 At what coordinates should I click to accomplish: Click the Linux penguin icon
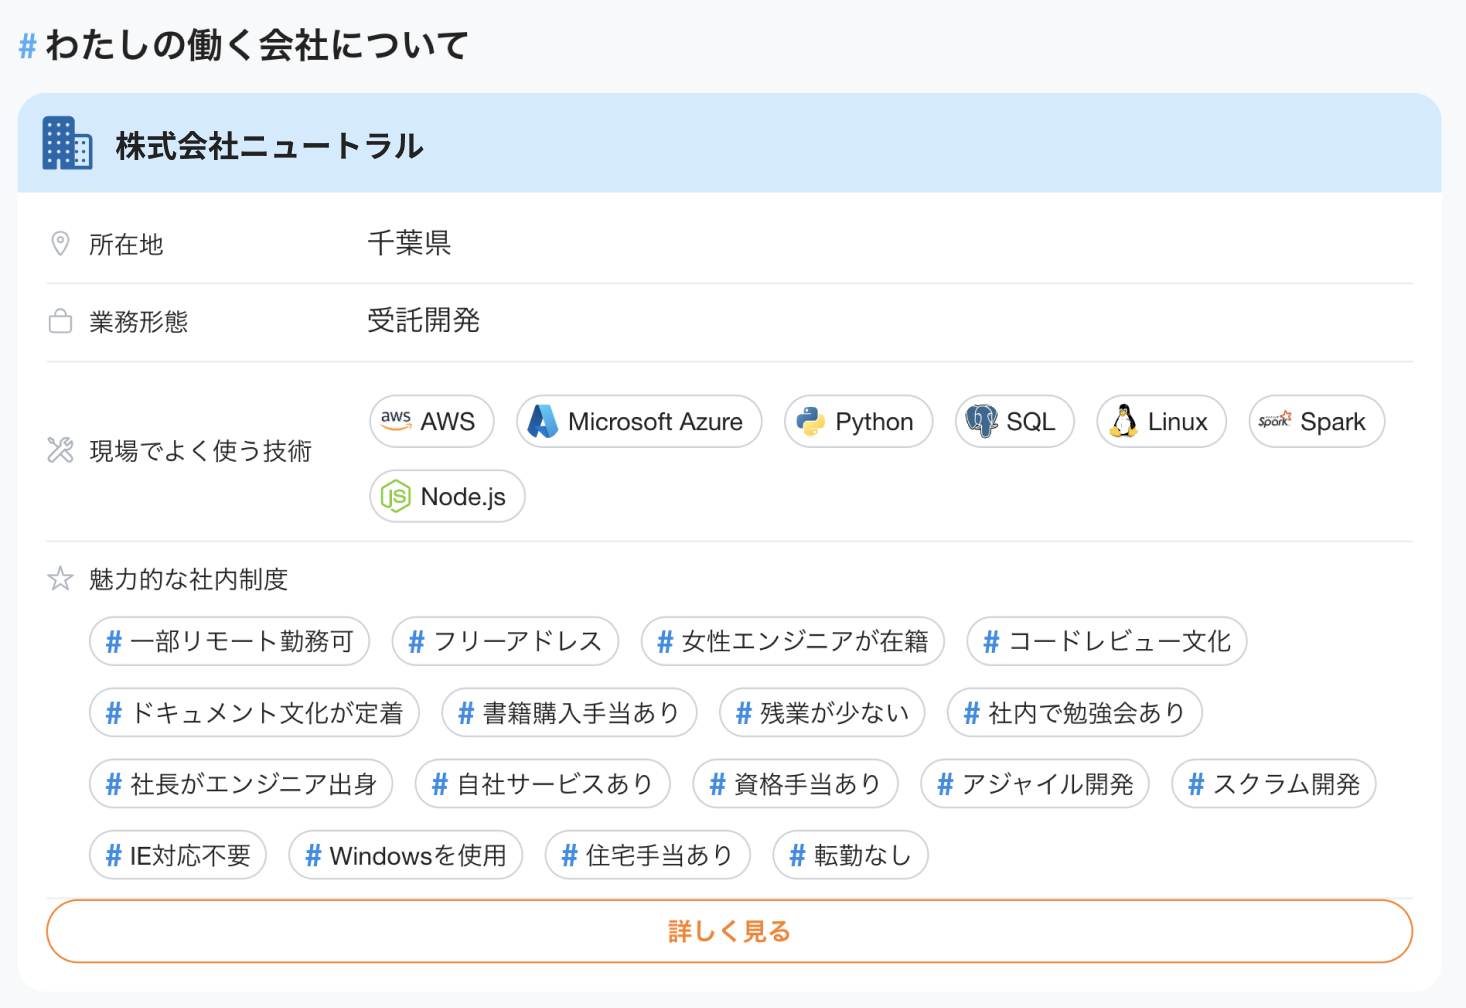pyautogui.click(x=1124, y=421)
